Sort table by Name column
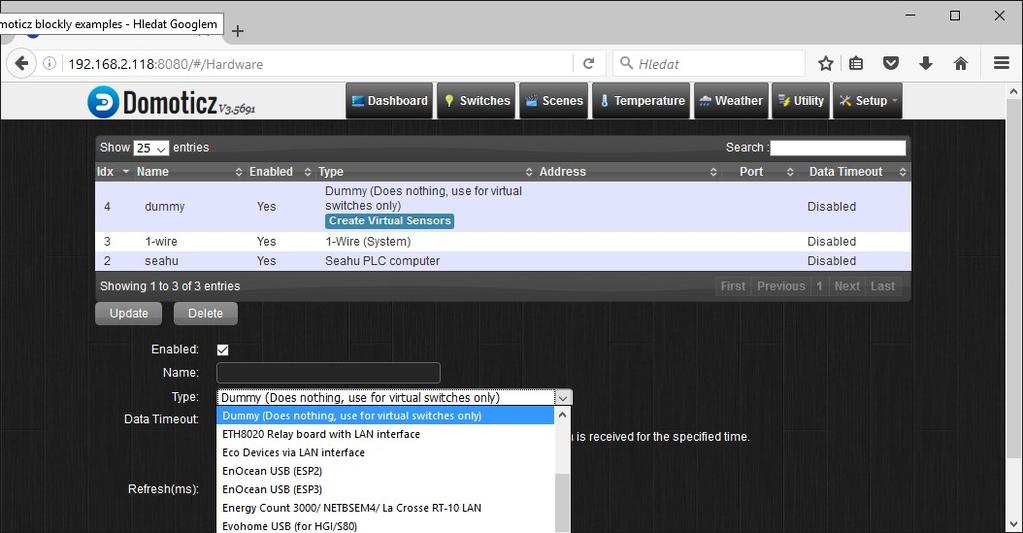The image size is (1023, 533). 189,172
